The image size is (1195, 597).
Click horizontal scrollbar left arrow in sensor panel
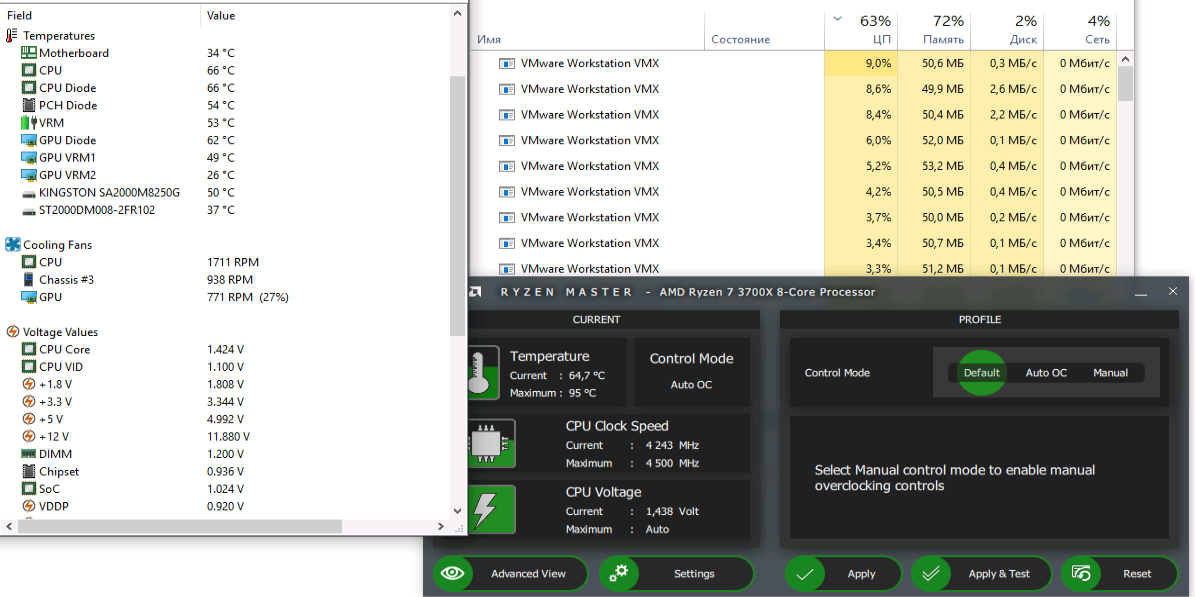9,526
